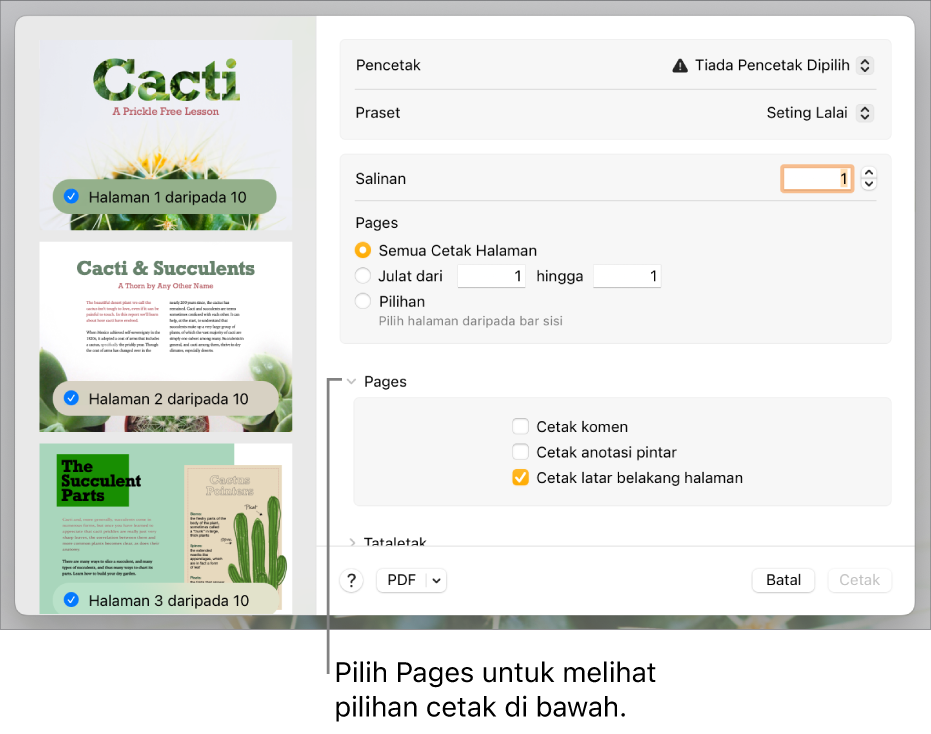Image resolution: width=931 pixels, height=734 pixels.
Task: Click the Praset label
Action: pyautogui.click(x=378, y=113)
